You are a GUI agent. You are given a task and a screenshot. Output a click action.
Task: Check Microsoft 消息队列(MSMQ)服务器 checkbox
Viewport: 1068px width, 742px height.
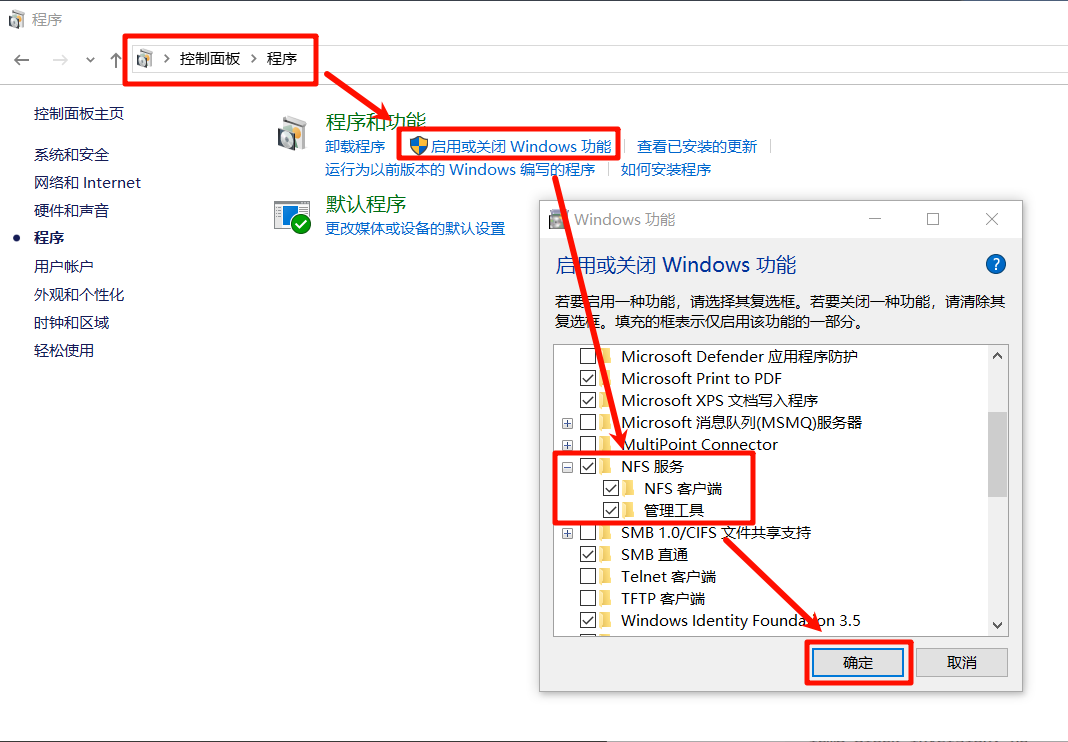[x=588, y=422]
